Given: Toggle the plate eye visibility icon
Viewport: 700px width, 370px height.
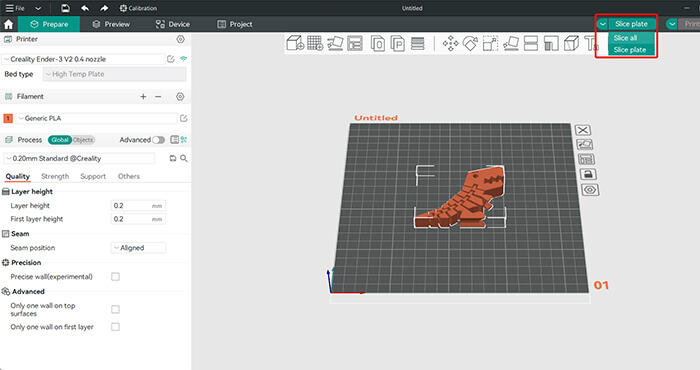Looking at the screenshot, I should click(x=590, y=190).
